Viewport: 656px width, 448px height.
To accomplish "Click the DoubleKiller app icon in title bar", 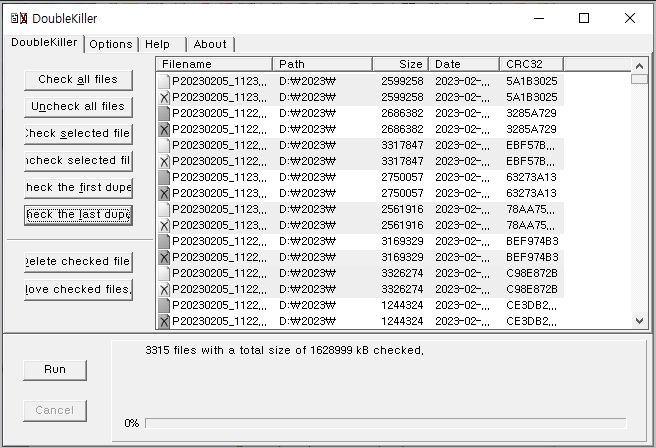I will point(19,18).
